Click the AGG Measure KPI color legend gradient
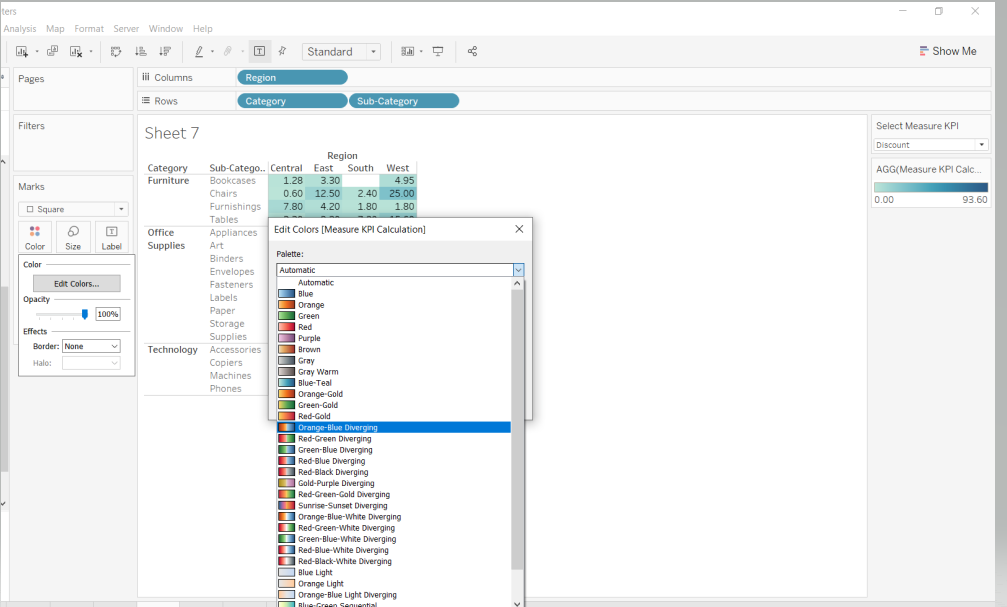 click(931, 188)
